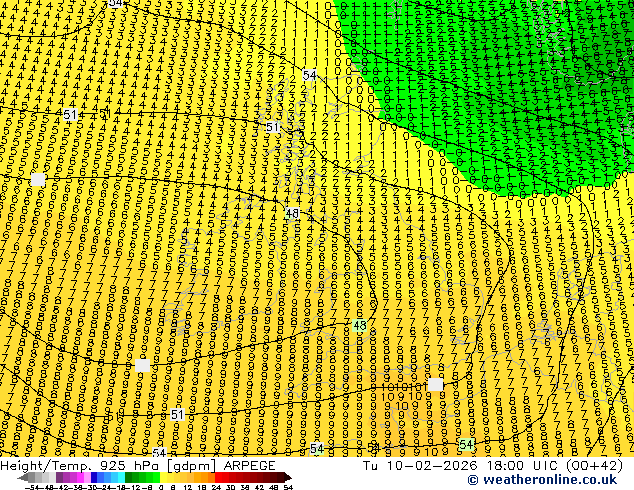Click the '-54' legend scale value
This screenshot has height=490, width=634.
pos(32,487)
